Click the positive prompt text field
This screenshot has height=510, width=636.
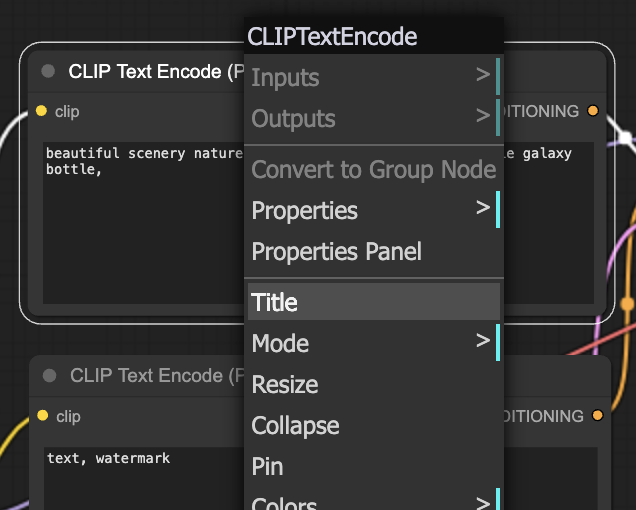(x=143, y=223)
